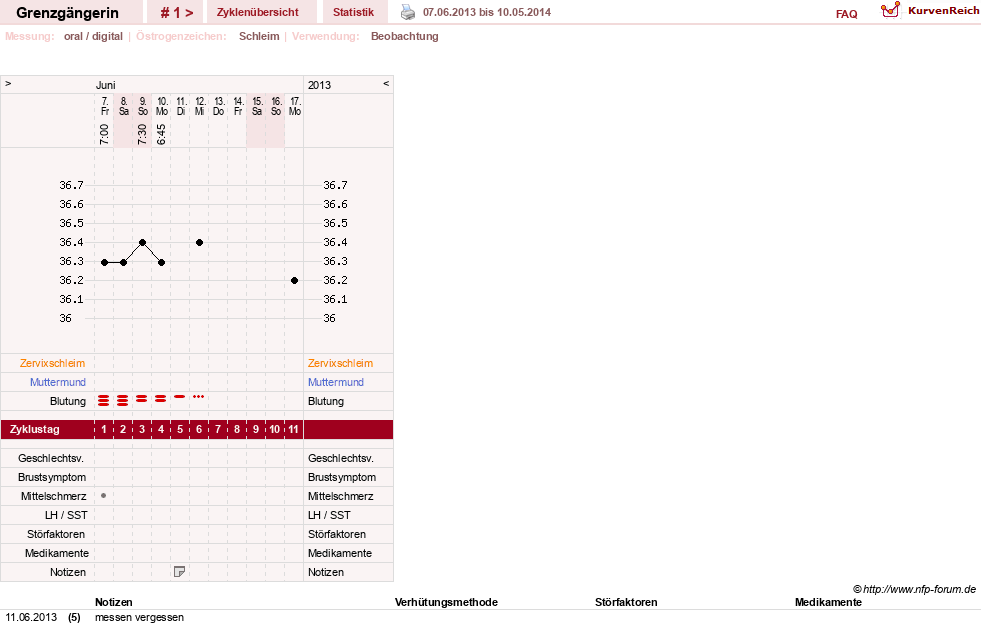981x641 pixels.
Task: Click cycle day 11 in the Zyklustag bar
Action: pos(293,430)
